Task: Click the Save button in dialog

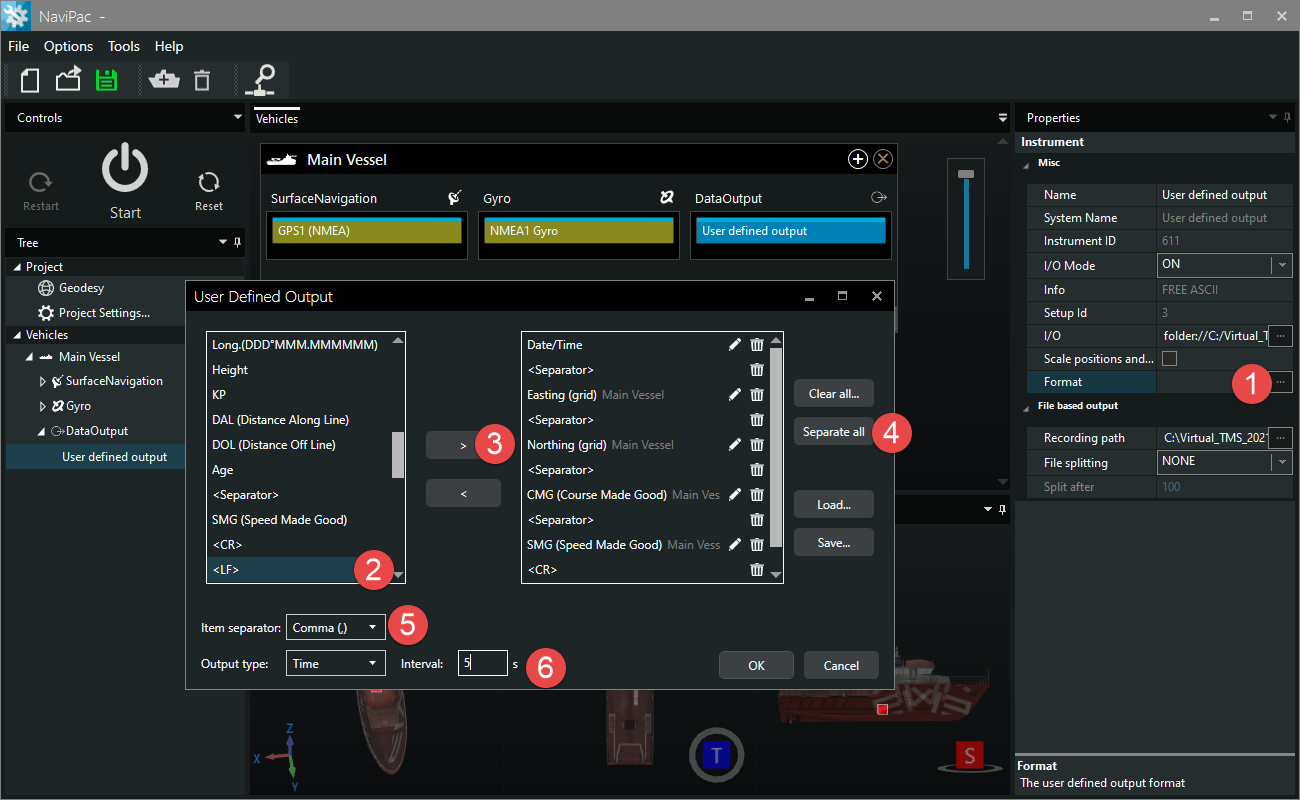Action: 834,542
